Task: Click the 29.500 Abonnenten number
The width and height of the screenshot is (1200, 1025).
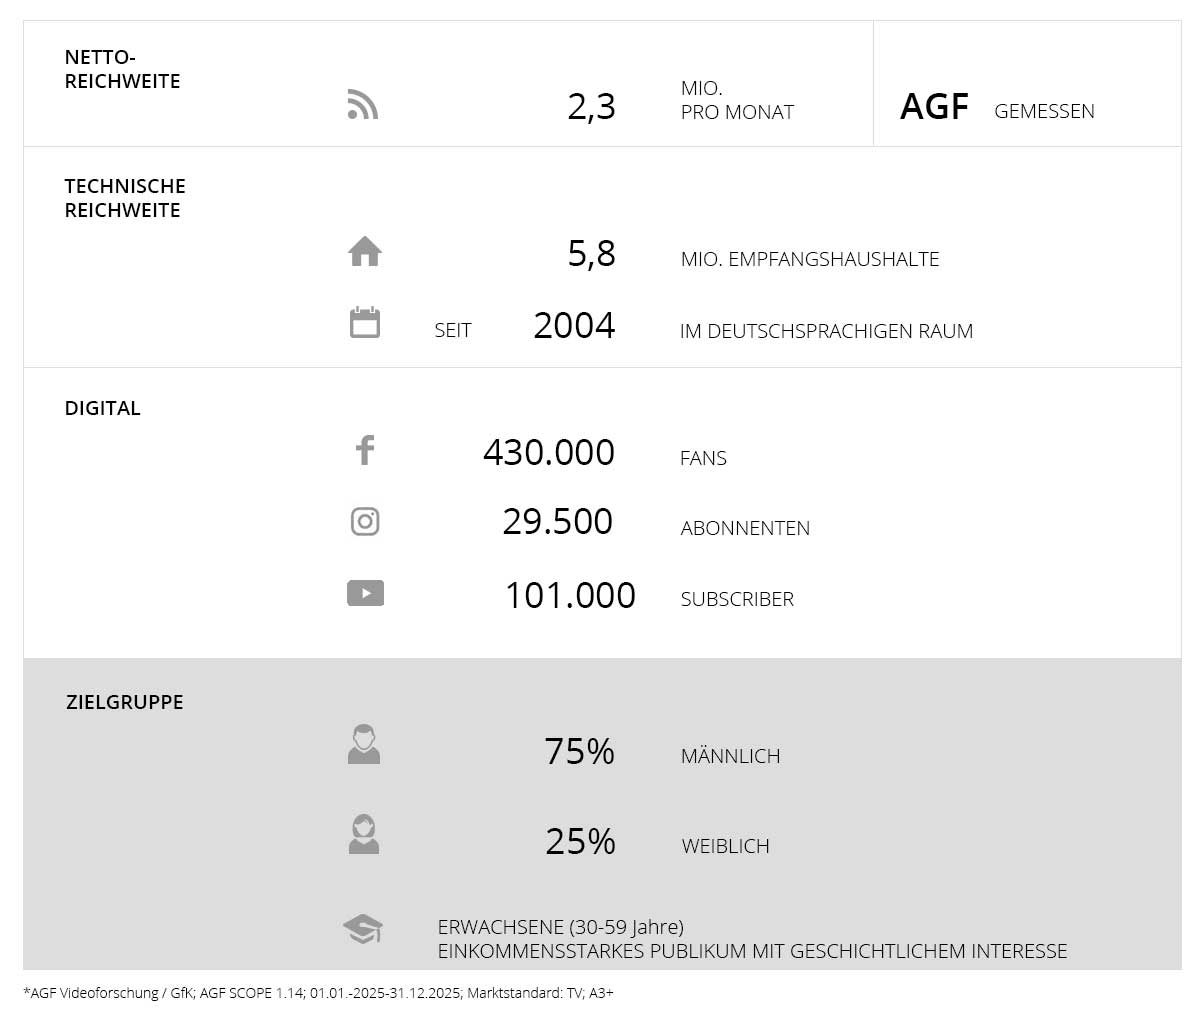Action: (557, 522)
